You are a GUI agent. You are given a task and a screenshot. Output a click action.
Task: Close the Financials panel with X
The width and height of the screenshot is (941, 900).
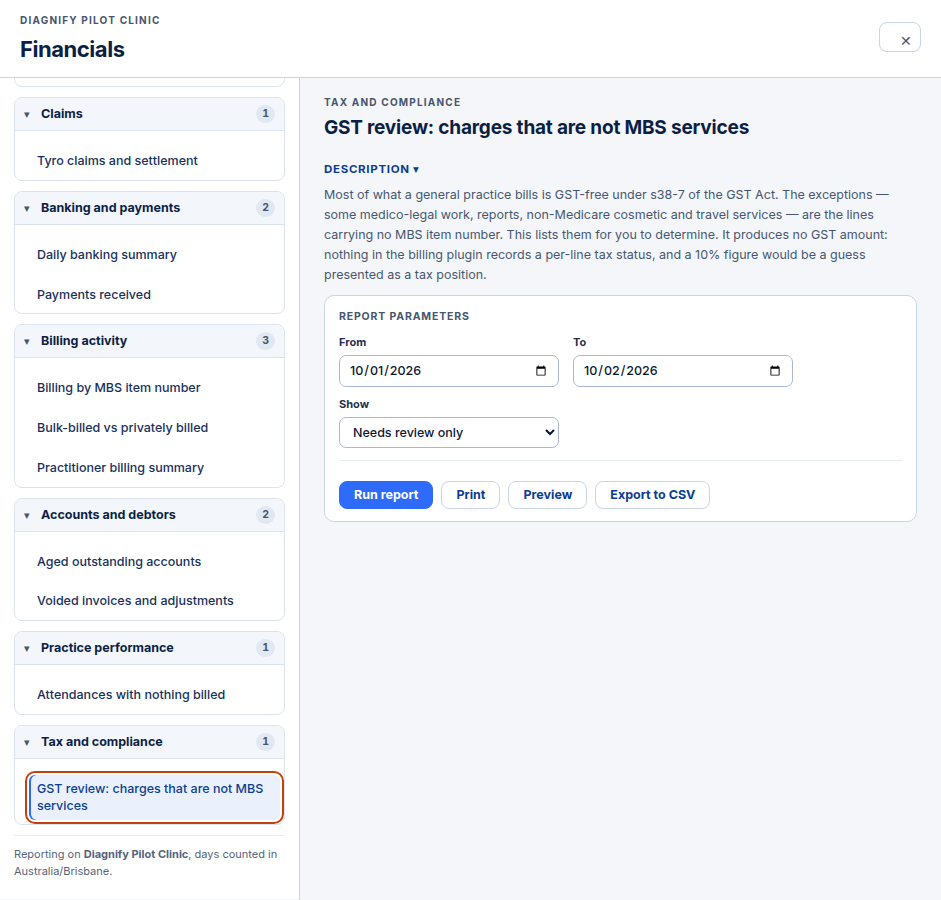[x=900, y=37]
